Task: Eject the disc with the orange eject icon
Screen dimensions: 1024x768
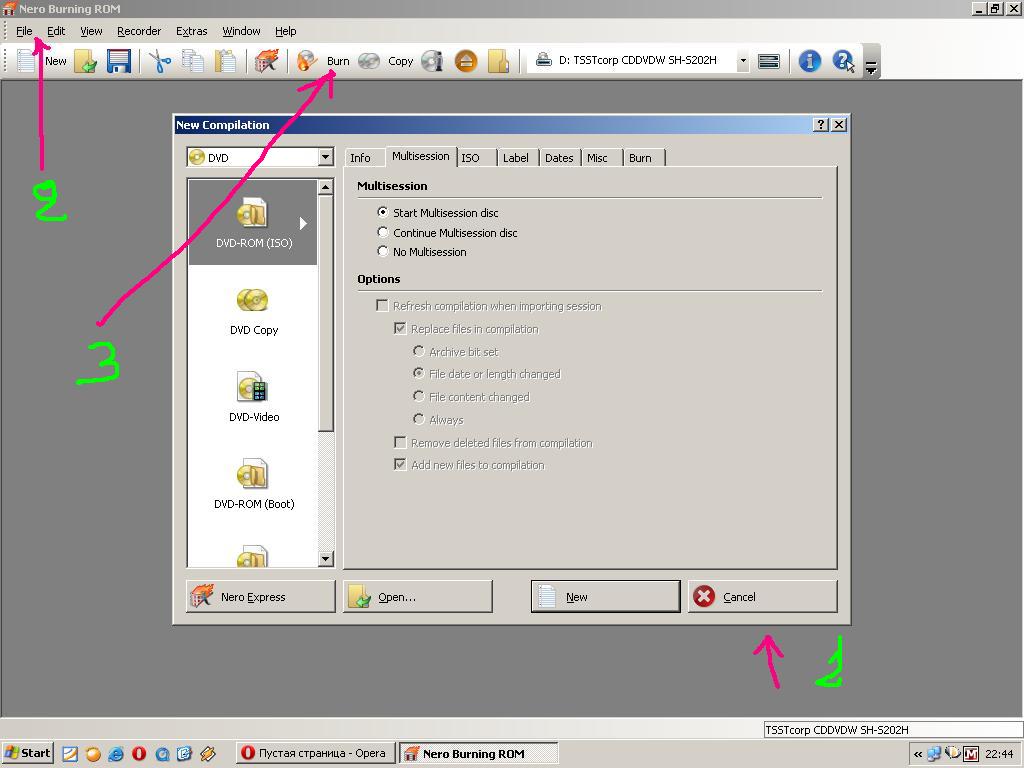Action: 466,61
